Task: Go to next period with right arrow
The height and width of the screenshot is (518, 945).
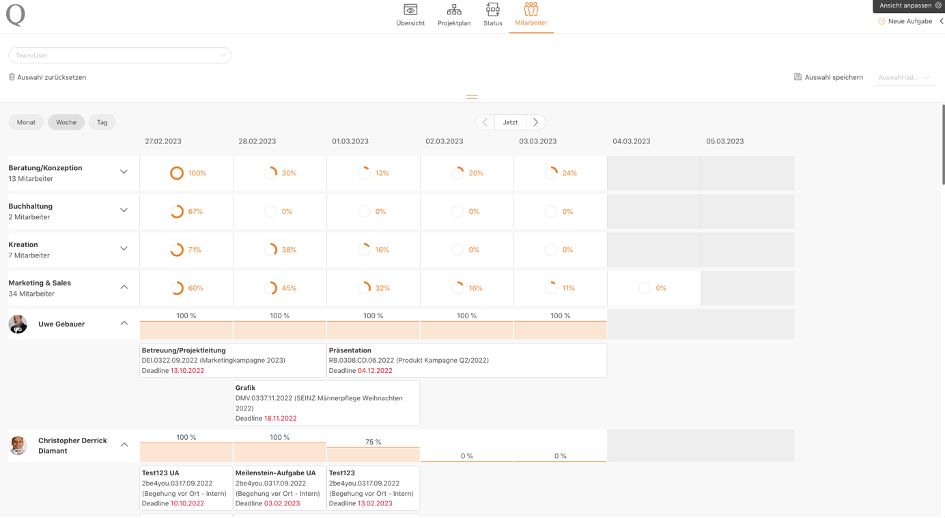Action: tap(536, 122)
